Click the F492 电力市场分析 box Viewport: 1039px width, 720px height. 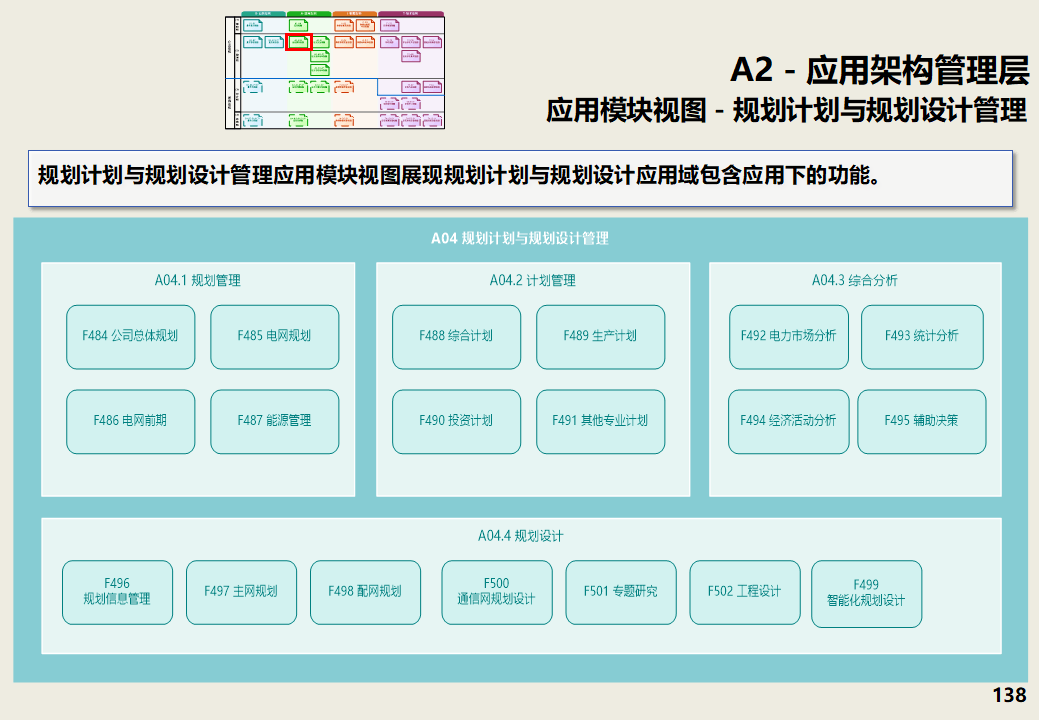(789, 336)
